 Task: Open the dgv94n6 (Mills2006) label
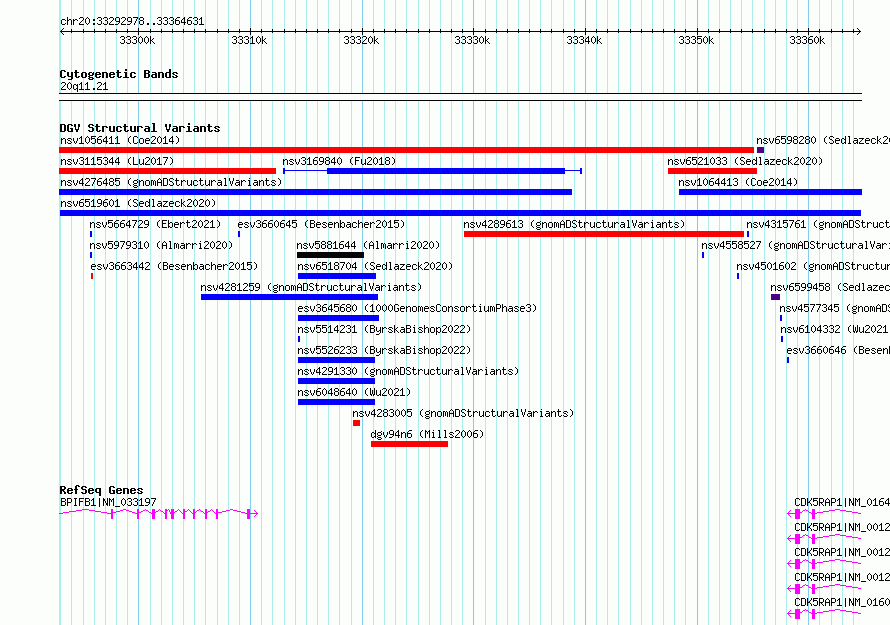pos(427,434)
